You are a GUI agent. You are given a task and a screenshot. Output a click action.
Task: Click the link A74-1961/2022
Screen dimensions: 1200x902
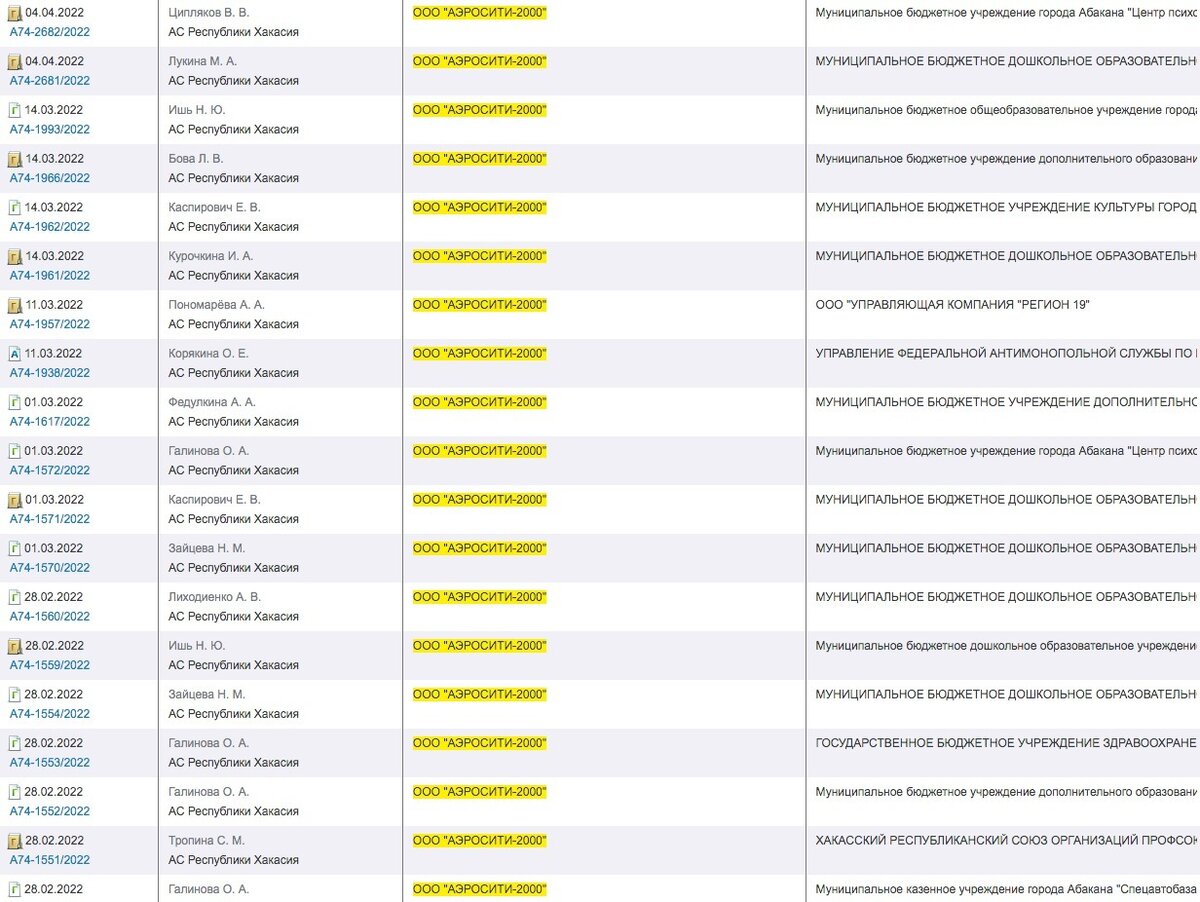50,276
